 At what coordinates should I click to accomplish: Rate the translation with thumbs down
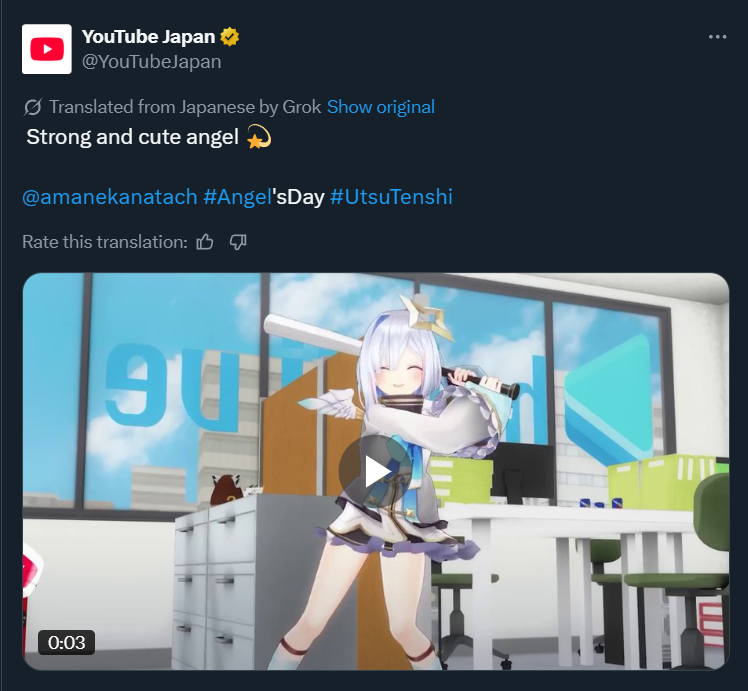point(238,242)
